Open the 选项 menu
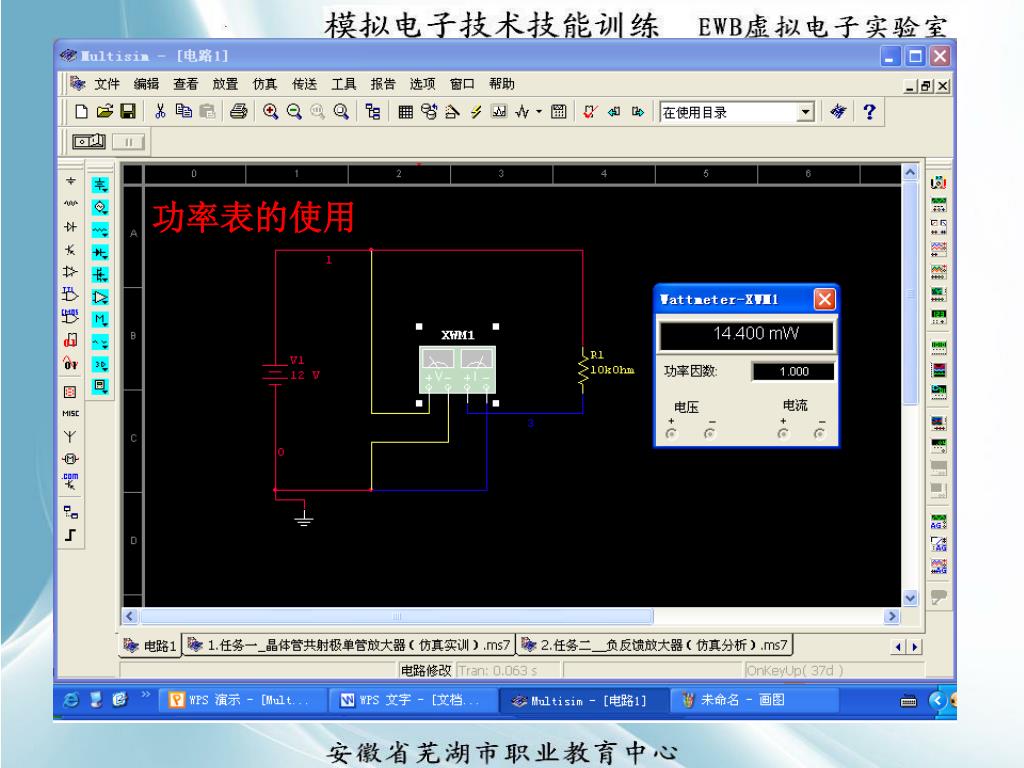Viewport: 1024px width, 768px height. pyautogui.click(x=423, y=84)
